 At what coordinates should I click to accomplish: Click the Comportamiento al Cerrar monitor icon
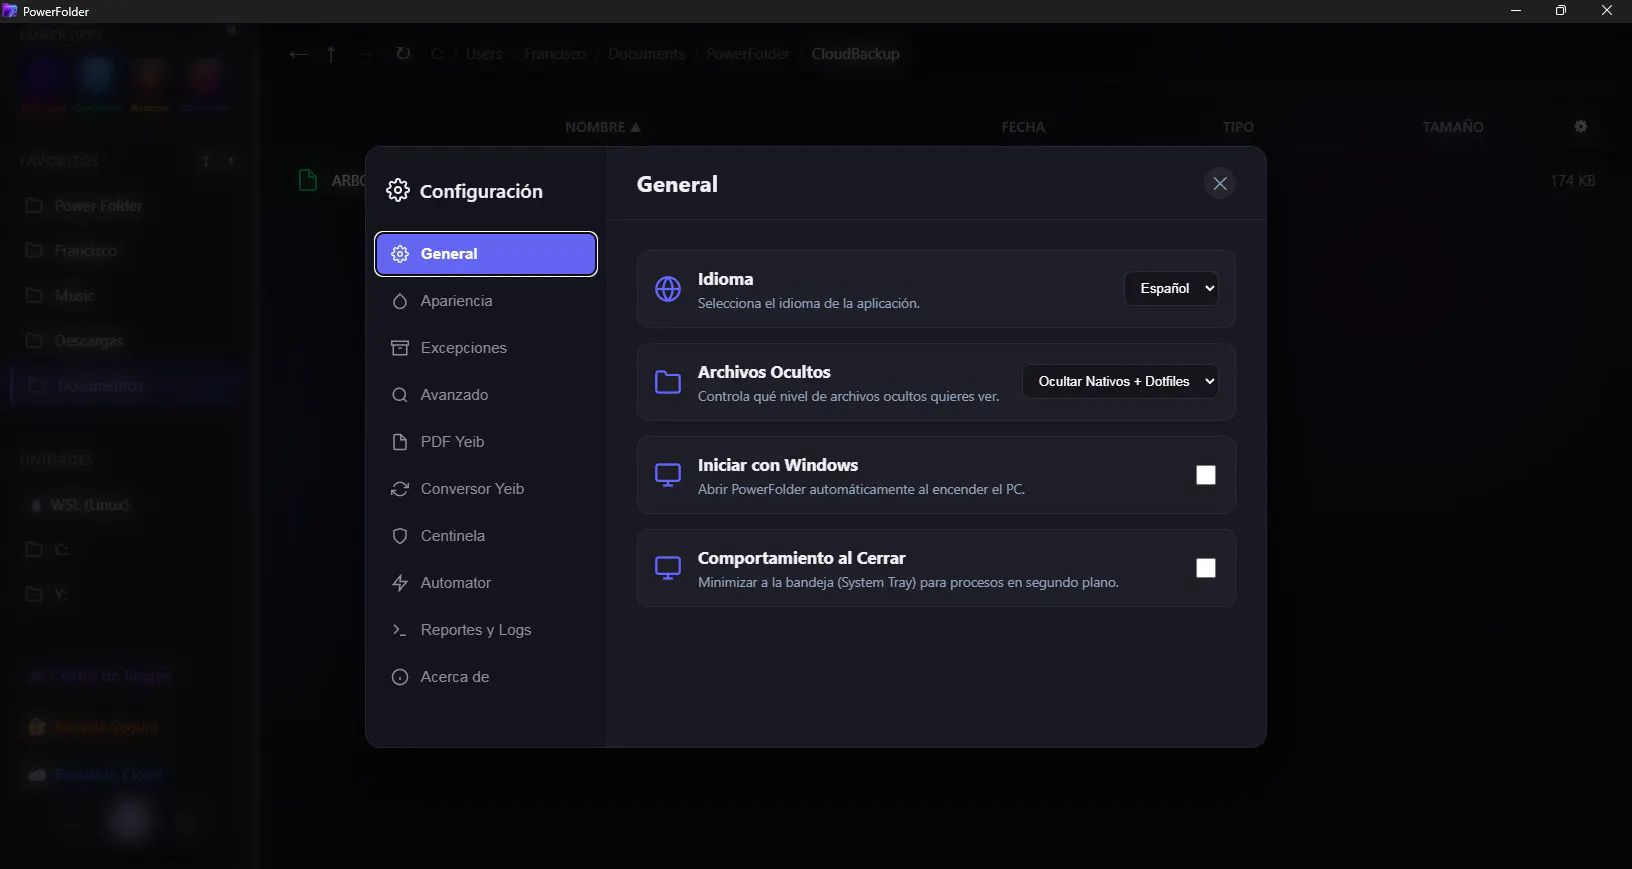(668, 568)
